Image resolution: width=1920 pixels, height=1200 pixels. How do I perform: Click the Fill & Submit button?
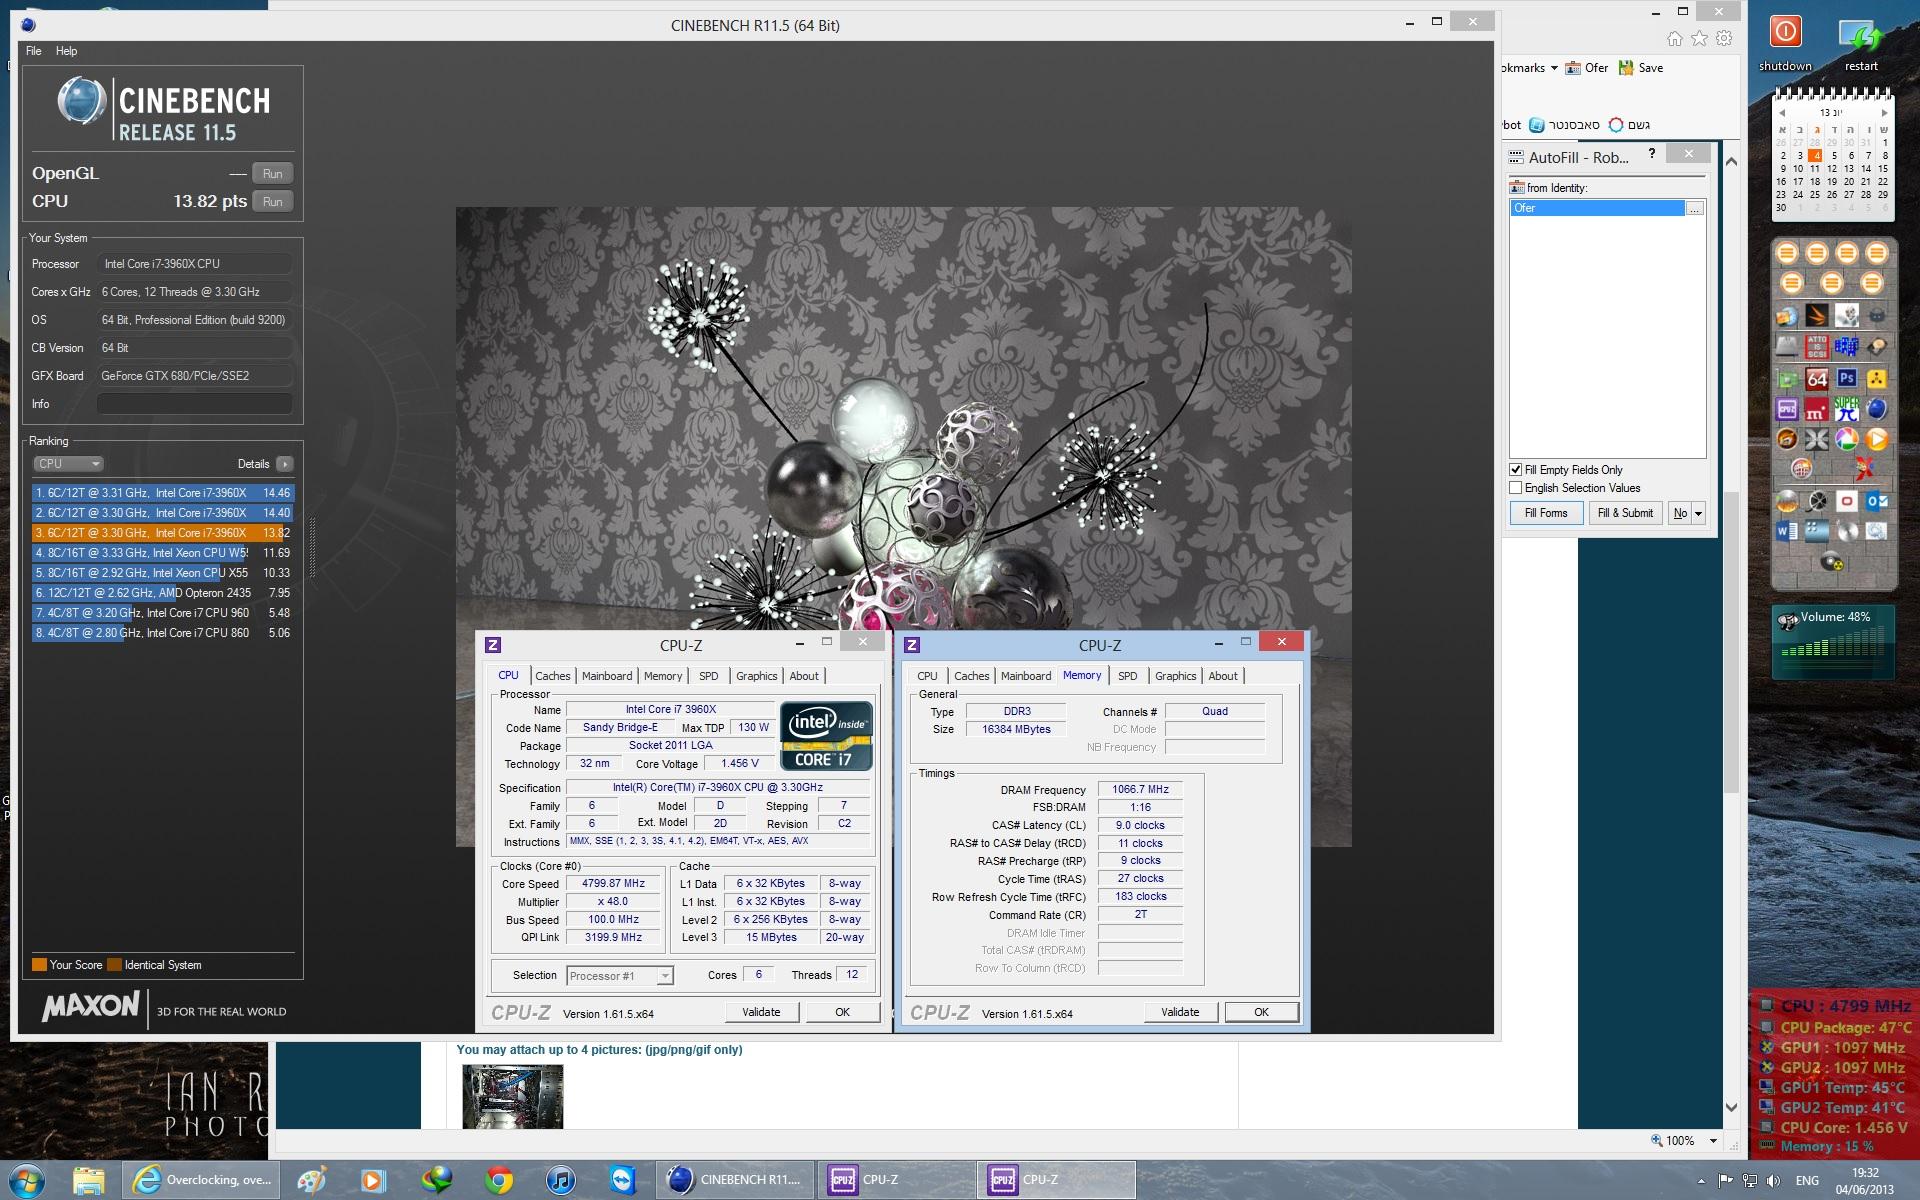(x=1625, y=513)
